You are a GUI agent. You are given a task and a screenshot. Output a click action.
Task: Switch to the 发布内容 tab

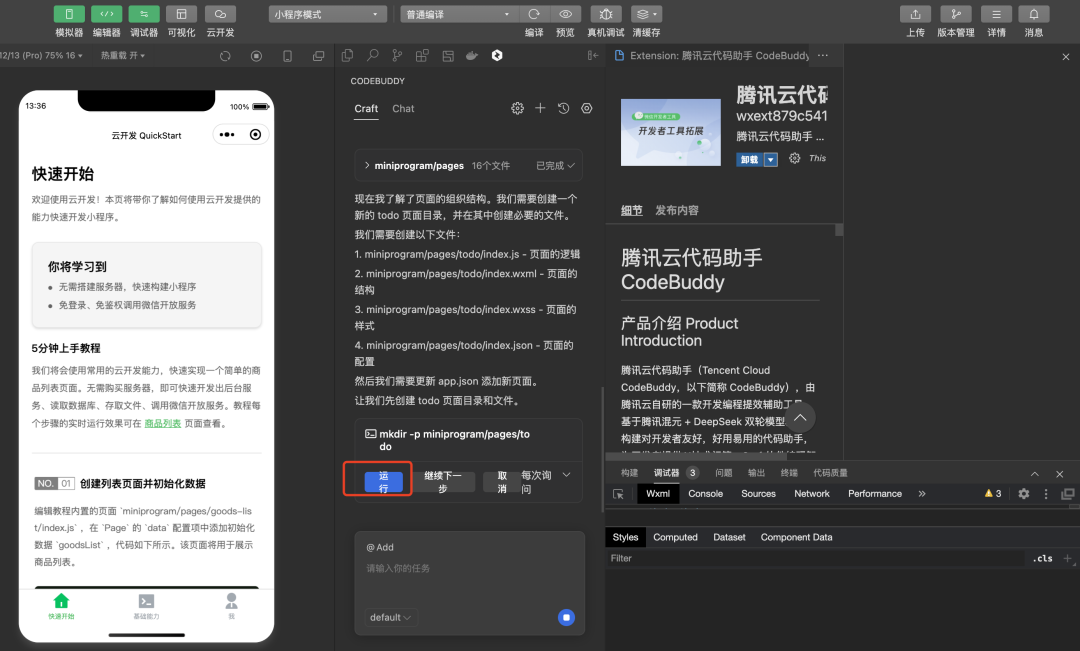pyautogui.click(x=676, y=210)
